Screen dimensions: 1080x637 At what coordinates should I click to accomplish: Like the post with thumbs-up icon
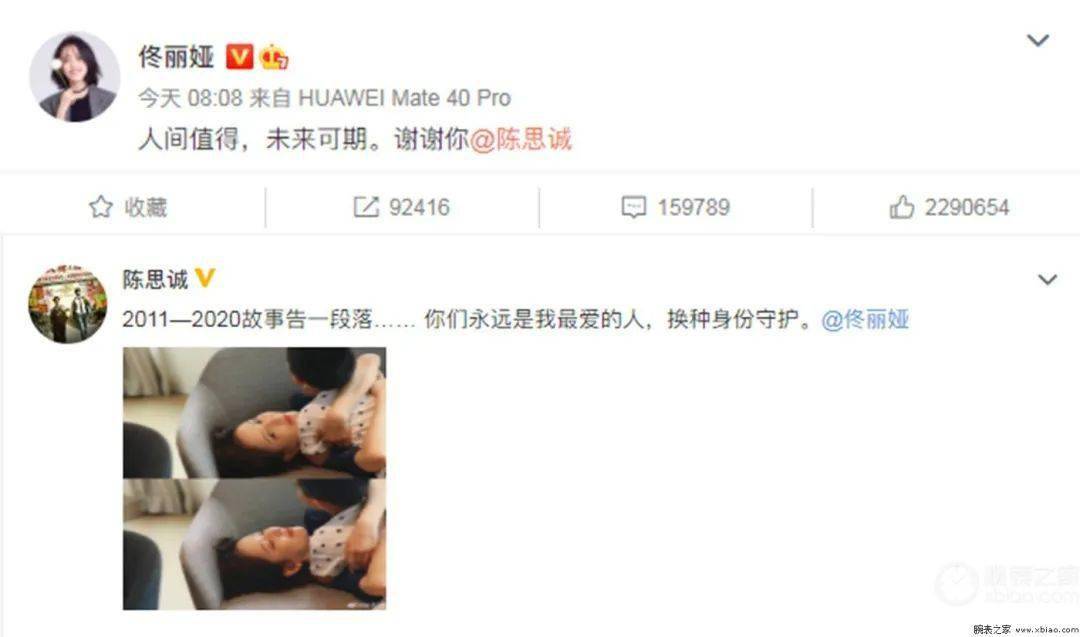click(901, 207)
